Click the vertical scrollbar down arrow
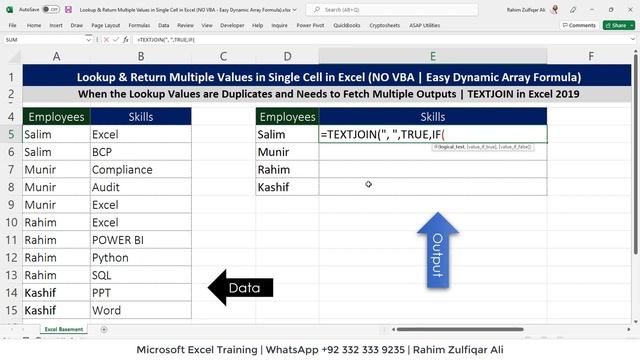The width and height of the screenshot is (640, 360). 636,322
